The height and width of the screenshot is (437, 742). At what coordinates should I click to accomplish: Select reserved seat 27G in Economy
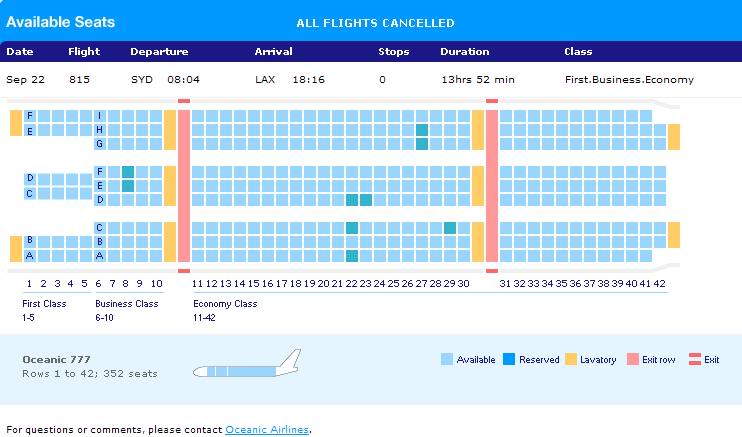(422, 144)
